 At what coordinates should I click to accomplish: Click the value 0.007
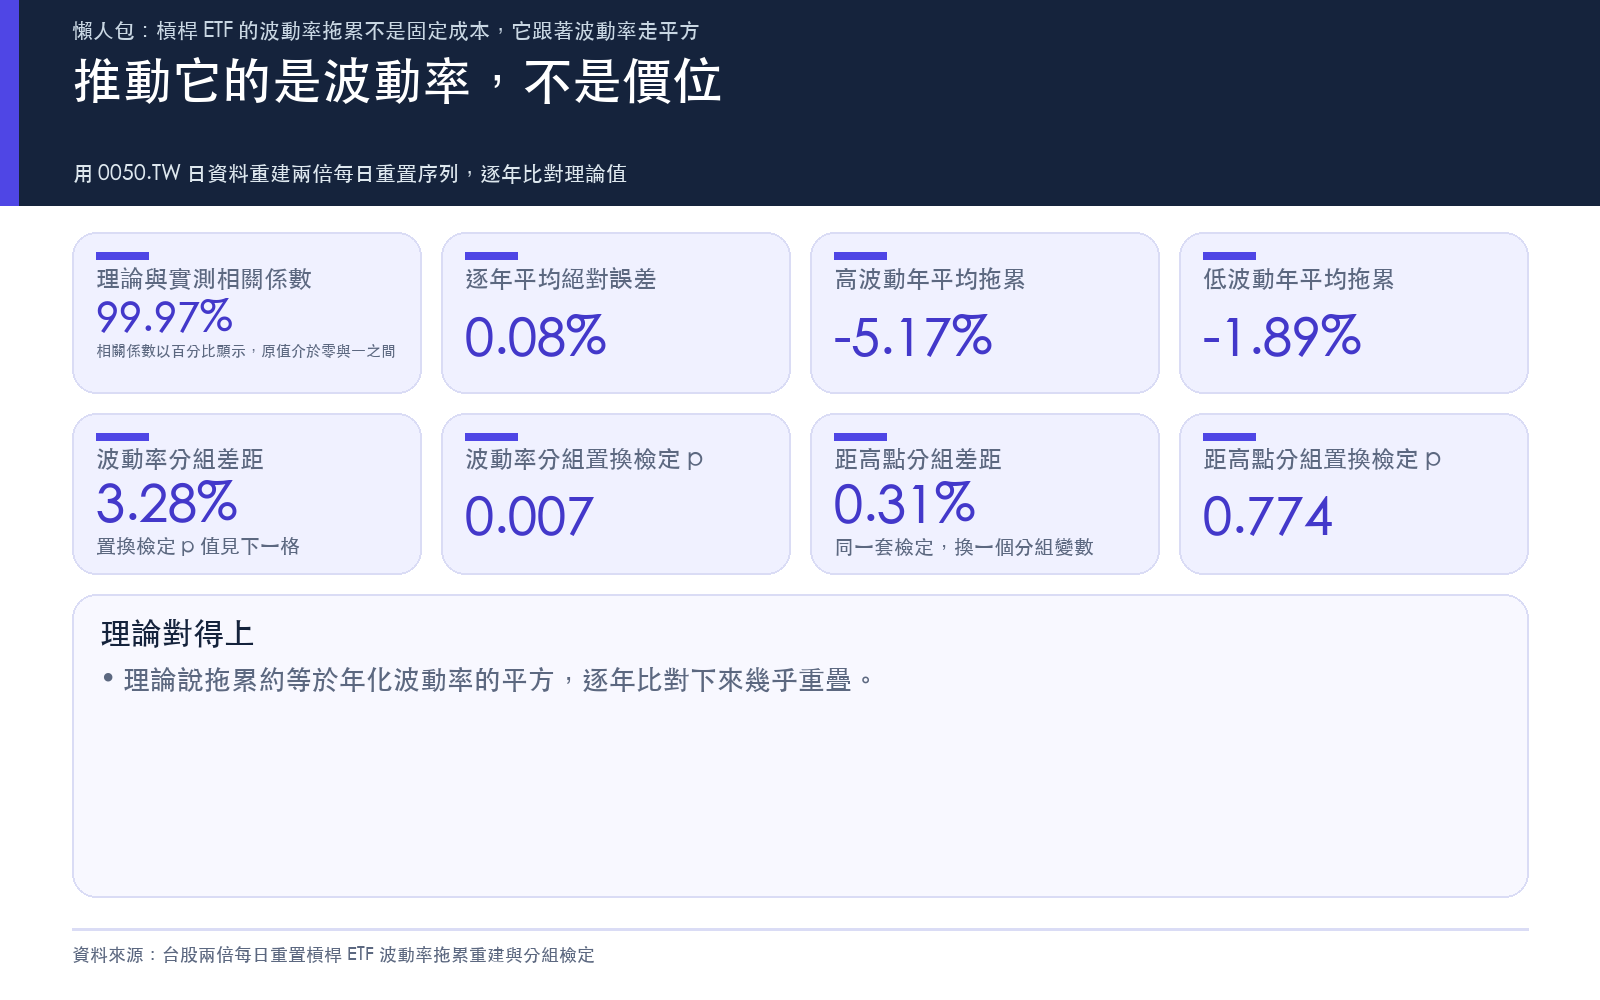[529, 517]
